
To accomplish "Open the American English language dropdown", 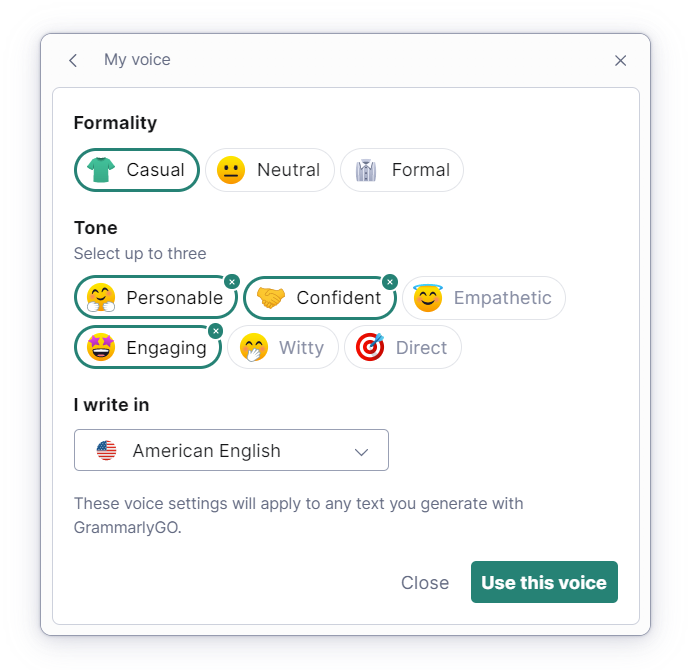I will tap(231, 451).
